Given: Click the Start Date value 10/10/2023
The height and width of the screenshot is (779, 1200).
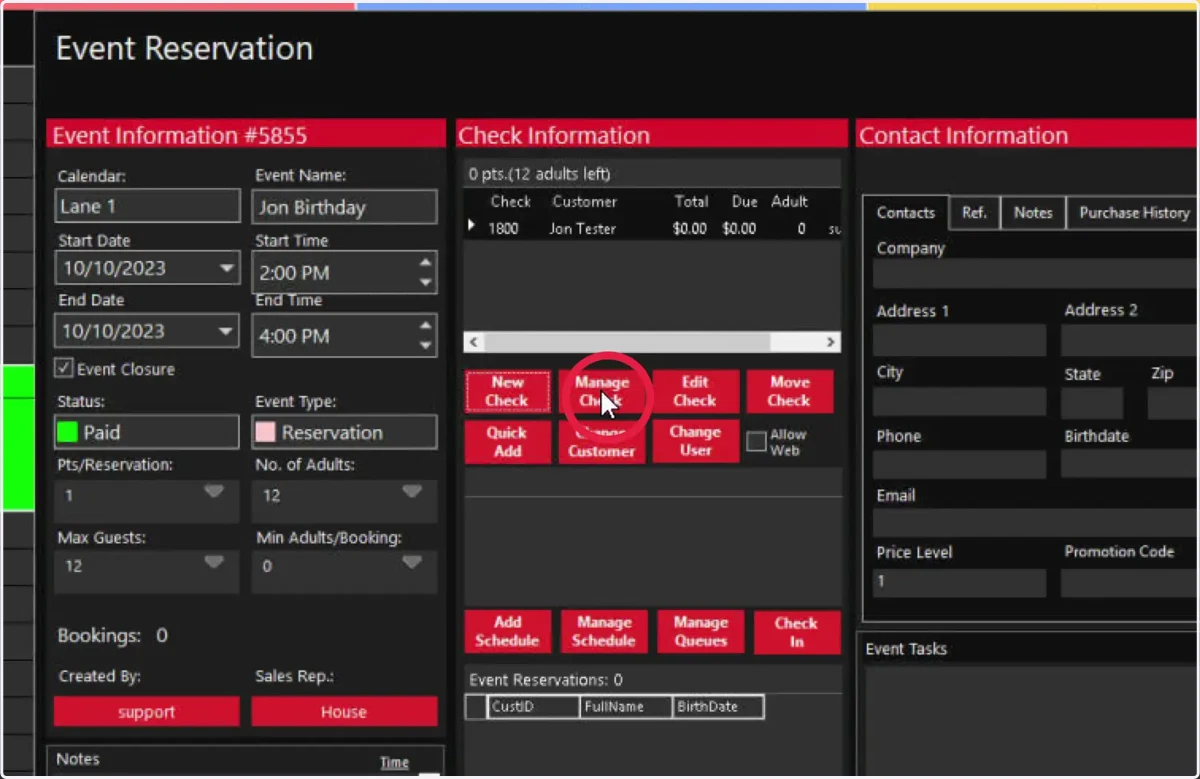Looking at the screenshot, I should pyautogui.click(x=114, y=268).
